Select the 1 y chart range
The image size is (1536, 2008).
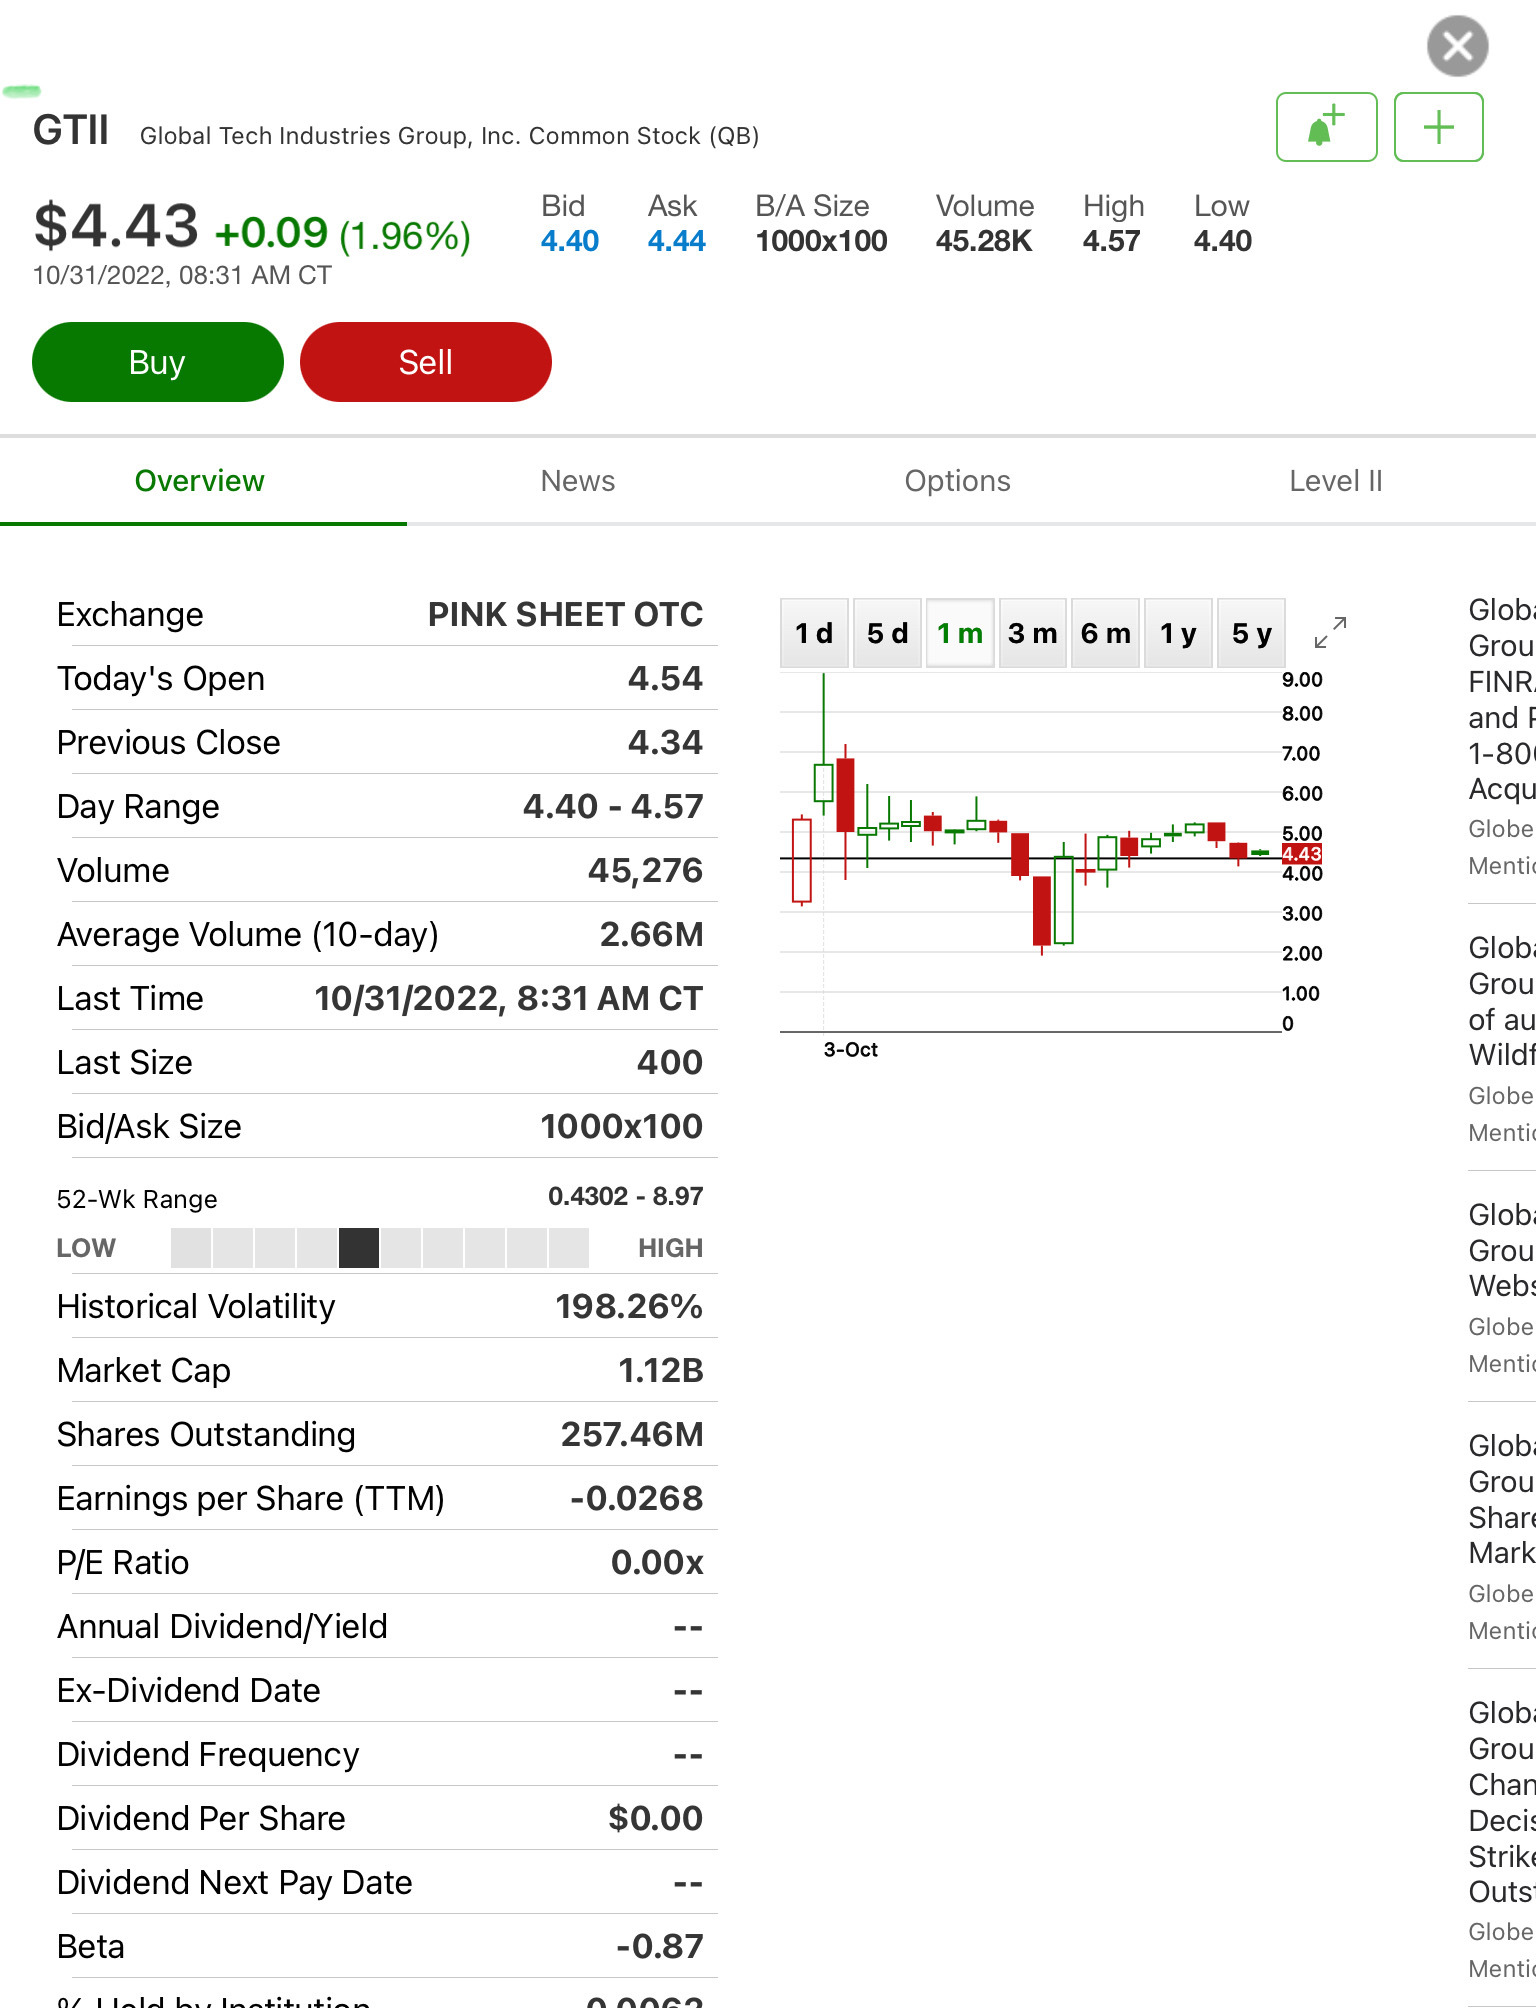coord(1179,633)
